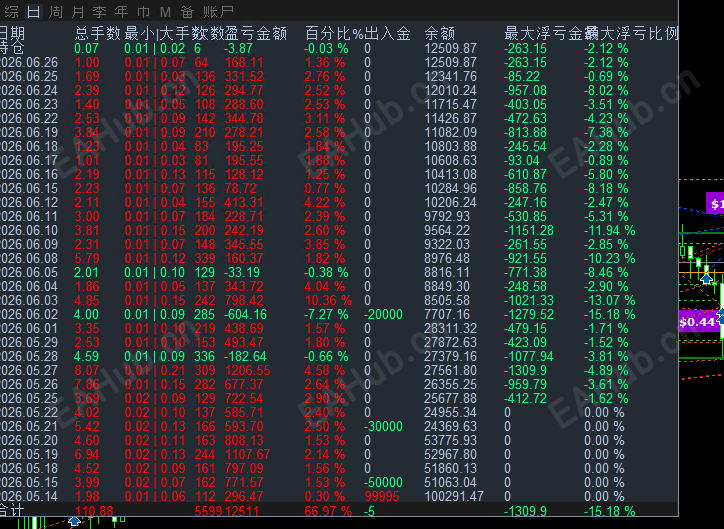Screen dimensions: 724x529
Task: Click blue up-arrow marker below orange chart line
Action: pyautogui.click(x=706, y=278)
